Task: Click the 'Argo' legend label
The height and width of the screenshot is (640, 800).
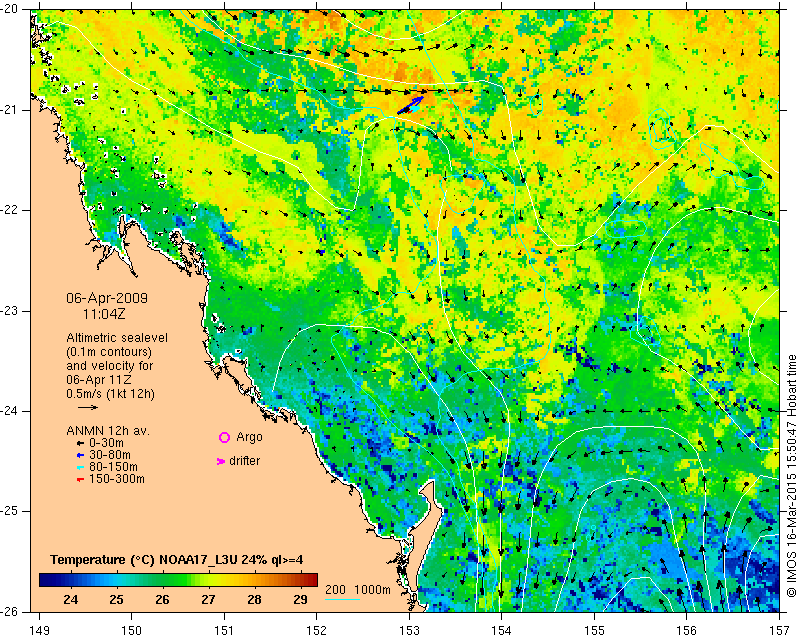Action: [x=249, y=437]
